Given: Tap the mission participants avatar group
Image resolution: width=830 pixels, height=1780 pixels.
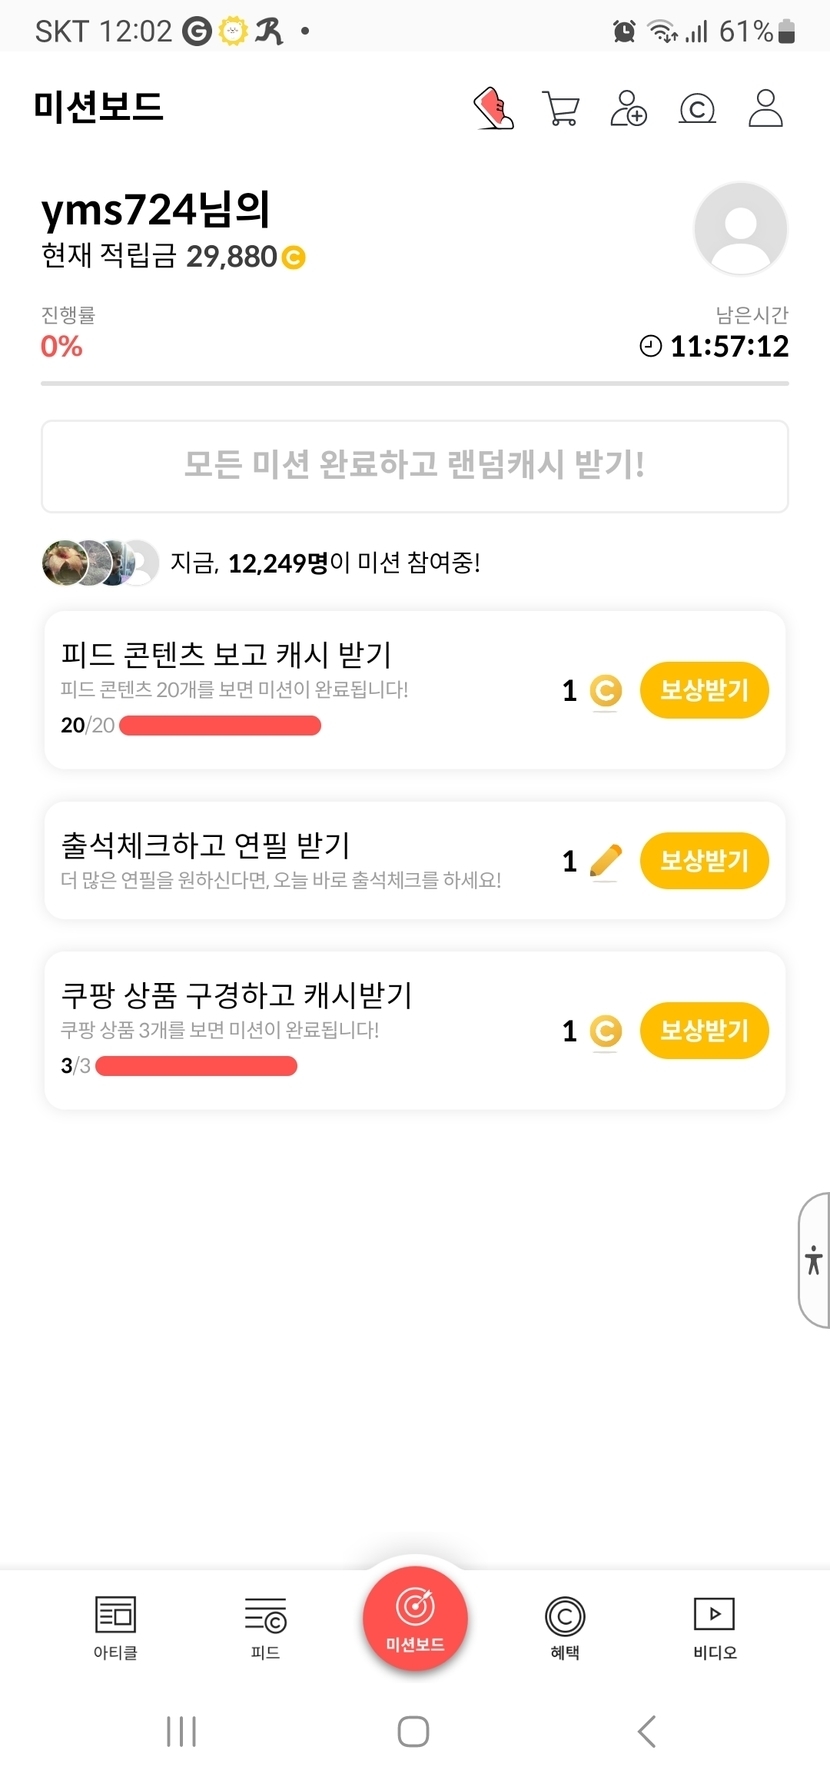Looking at the screenshot, I should pos(100,563).
